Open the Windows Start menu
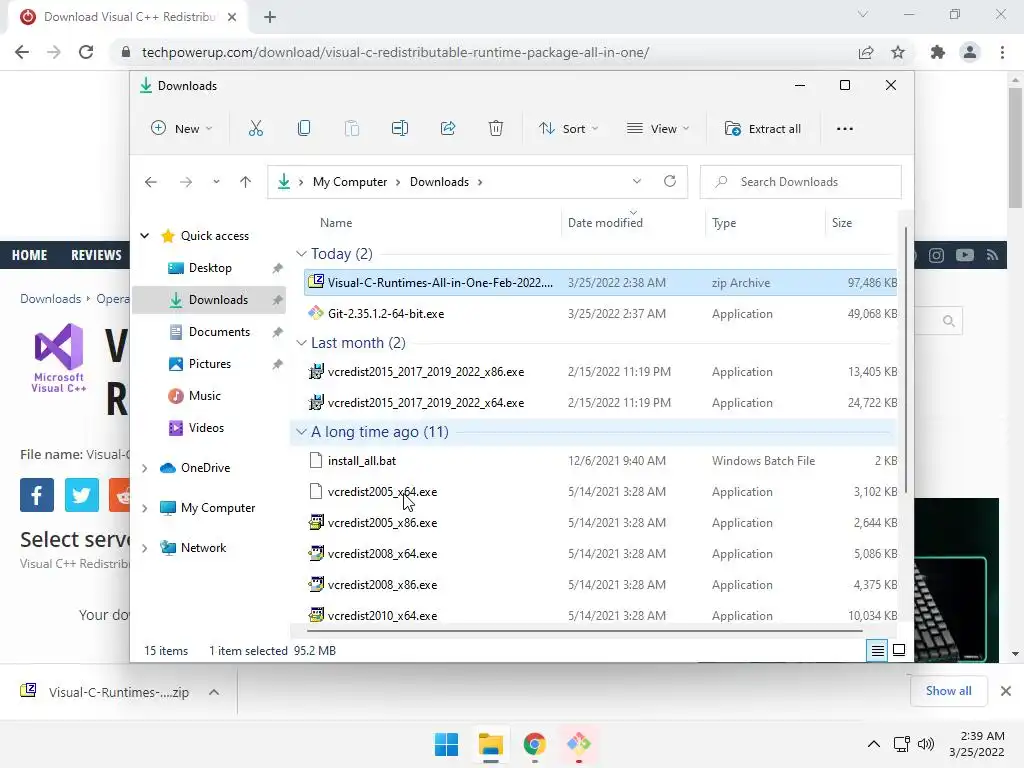Viewport: 1024px width, 768px height. (x=447, y=744)
